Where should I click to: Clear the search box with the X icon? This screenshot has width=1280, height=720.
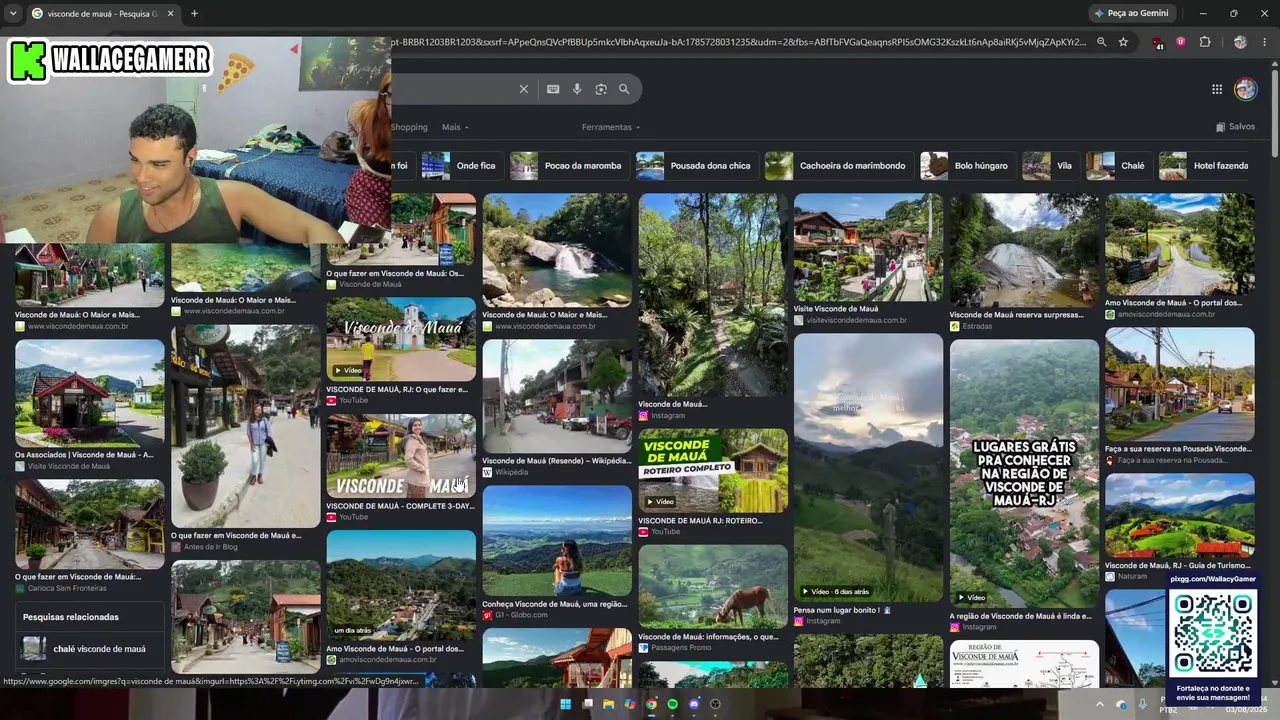(x=523, y=89)
